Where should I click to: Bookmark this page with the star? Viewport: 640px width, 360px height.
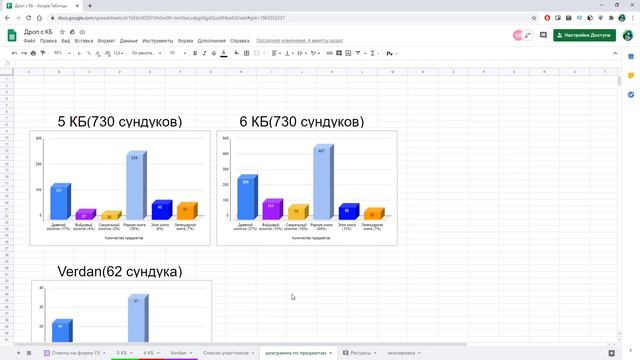(534, 18)
